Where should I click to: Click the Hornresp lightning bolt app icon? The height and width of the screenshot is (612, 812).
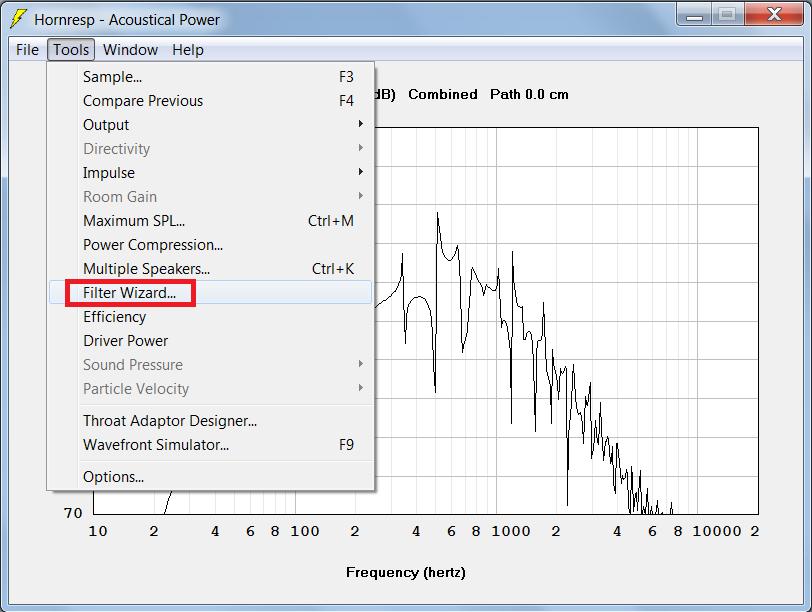[18, 19]
